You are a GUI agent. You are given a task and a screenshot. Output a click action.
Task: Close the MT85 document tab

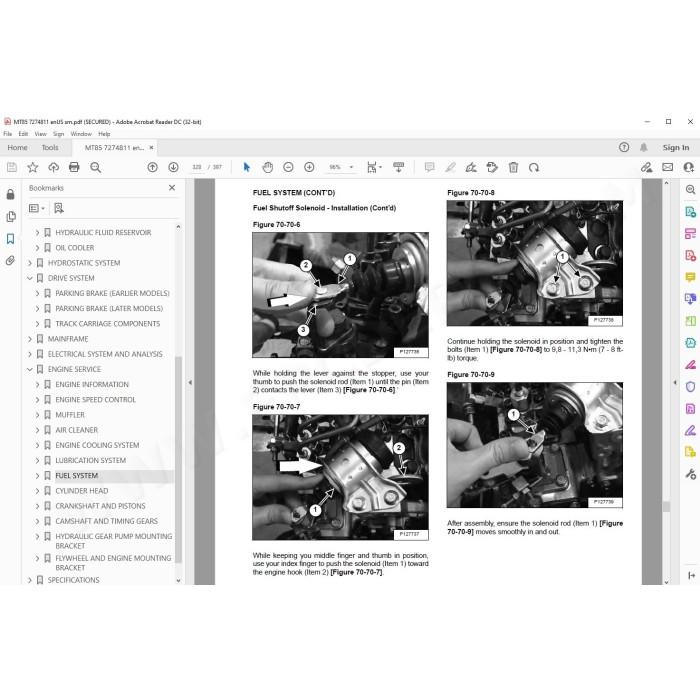click(151, 147)
